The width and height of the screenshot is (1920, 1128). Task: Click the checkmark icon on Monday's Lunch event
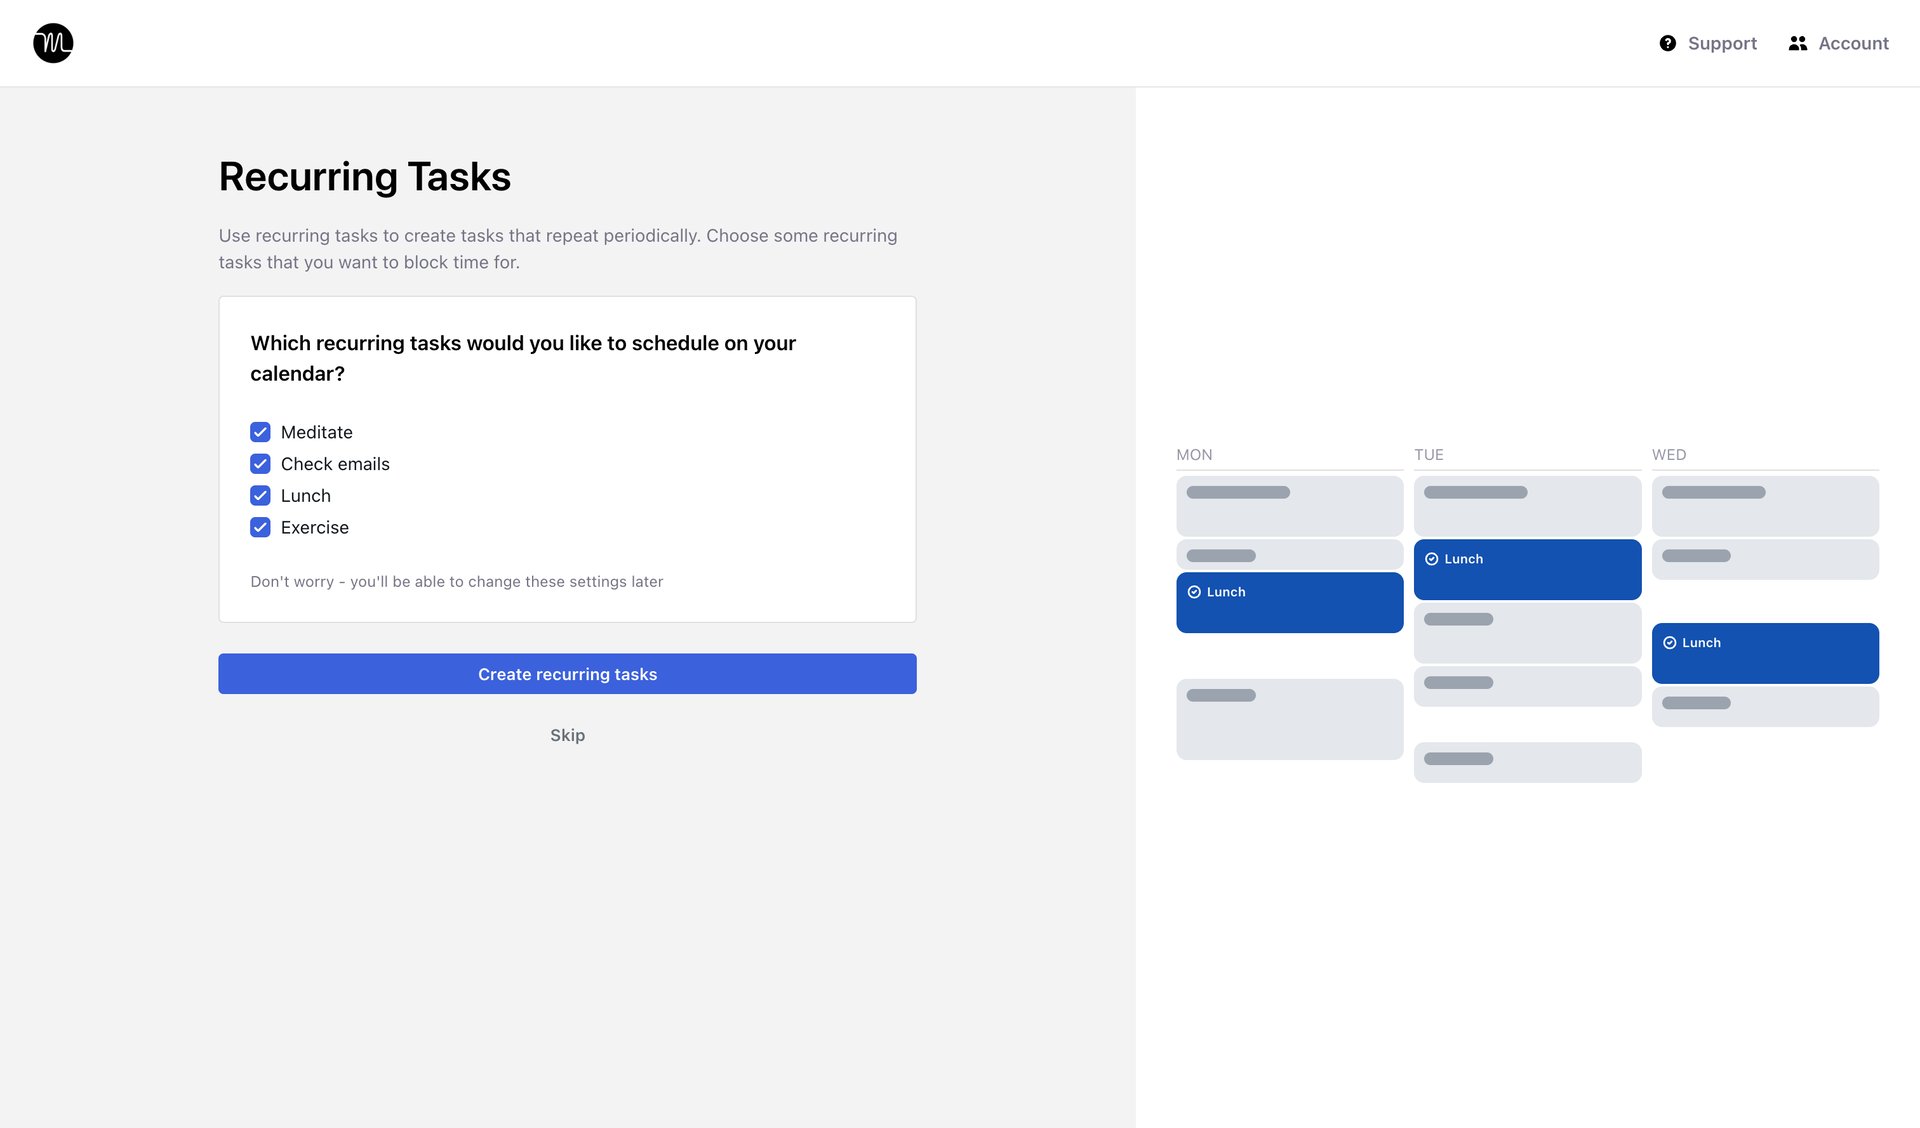coord(1196,591)
